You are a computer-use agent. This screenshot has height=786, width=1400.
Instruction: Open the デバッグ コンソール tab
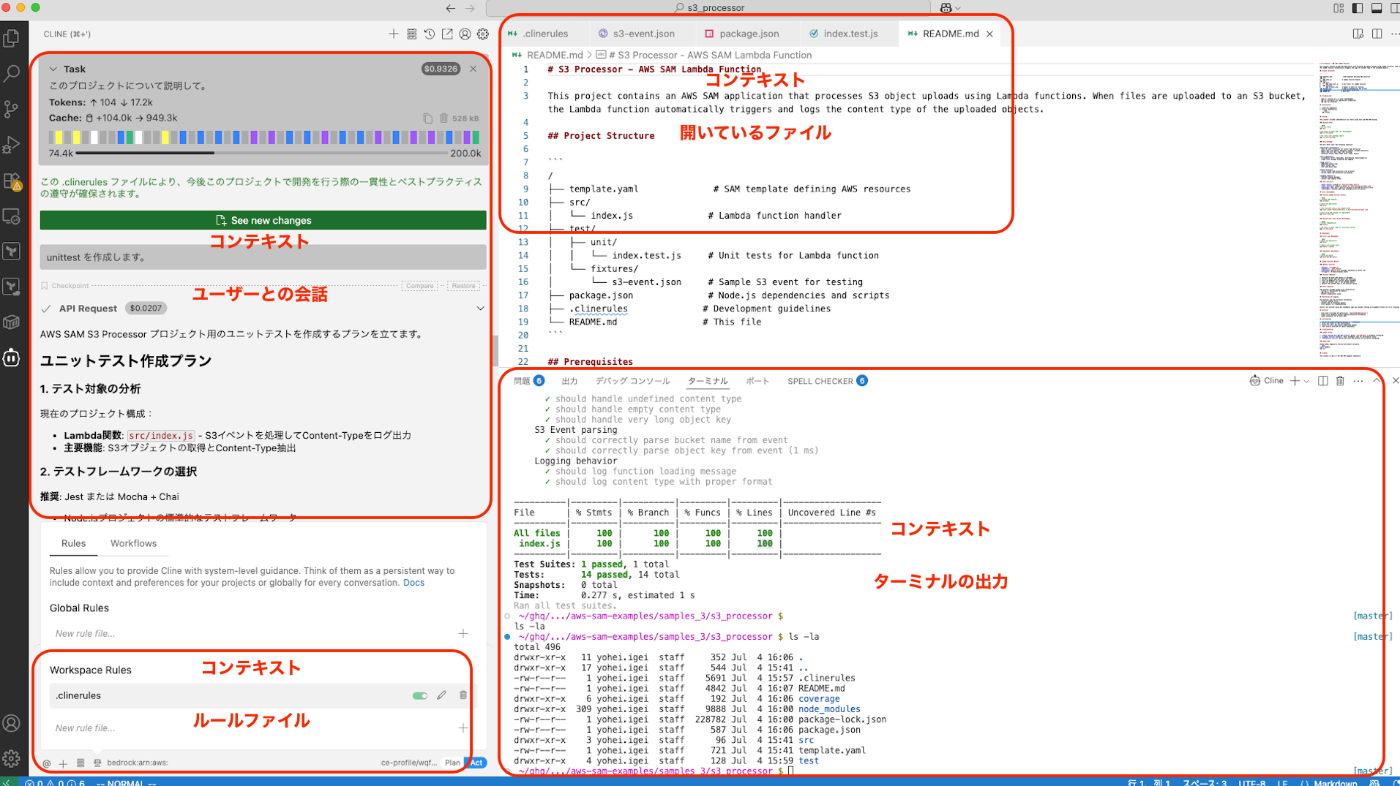point(632,381)
